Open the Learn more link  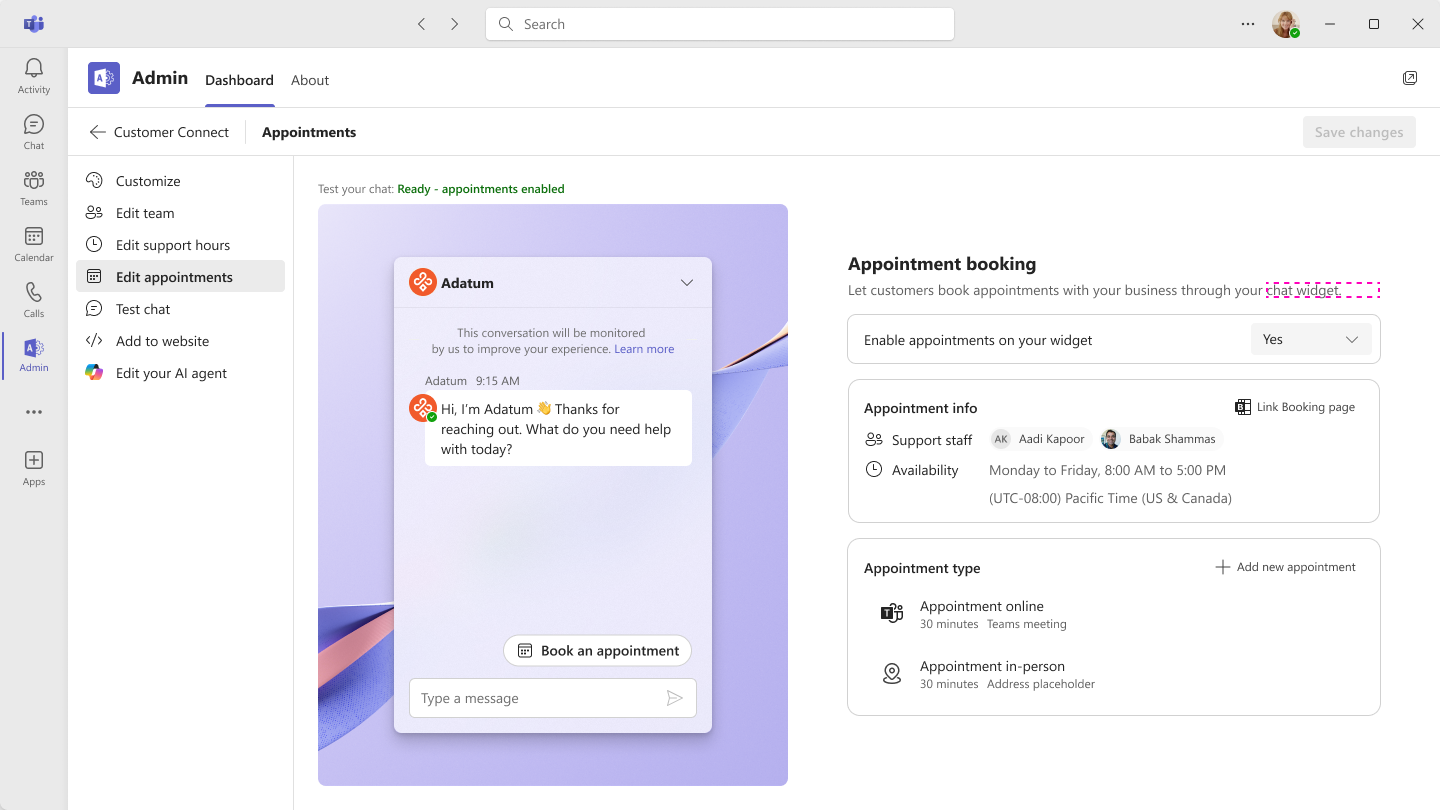(644, 349)
